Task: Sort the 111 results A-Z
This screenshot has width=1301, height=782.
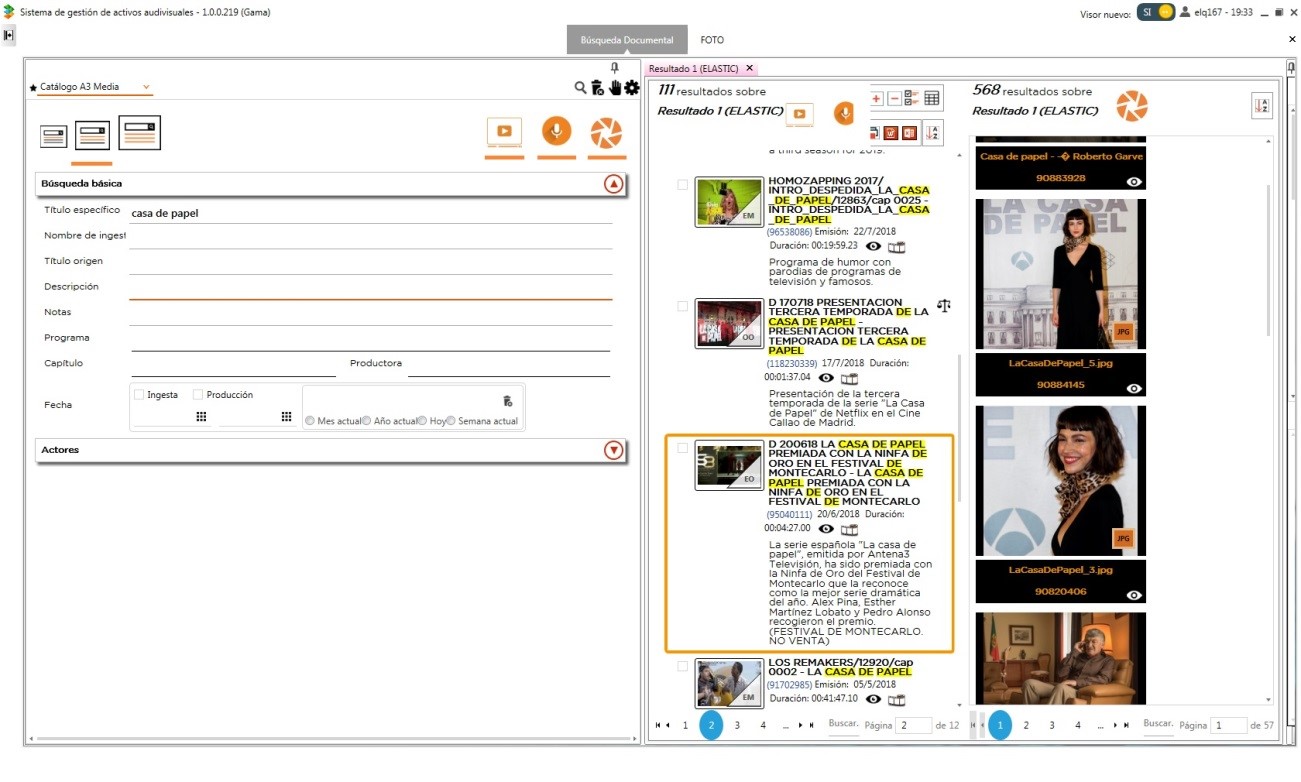Action: [x=932, y=132]
